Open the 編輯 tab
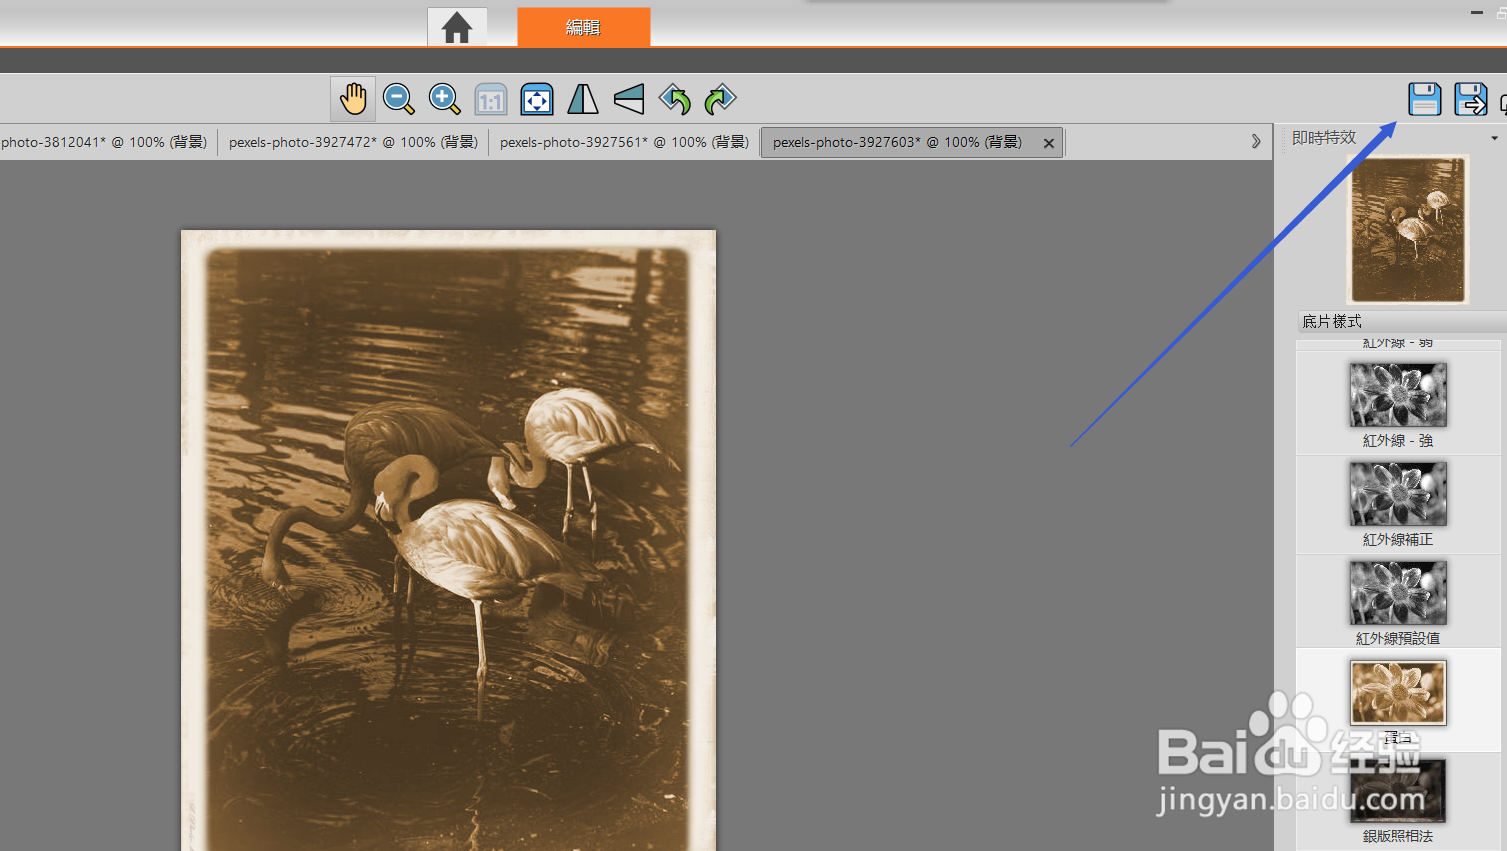This screenshot has height=851, width=1507. click(583, 27)
